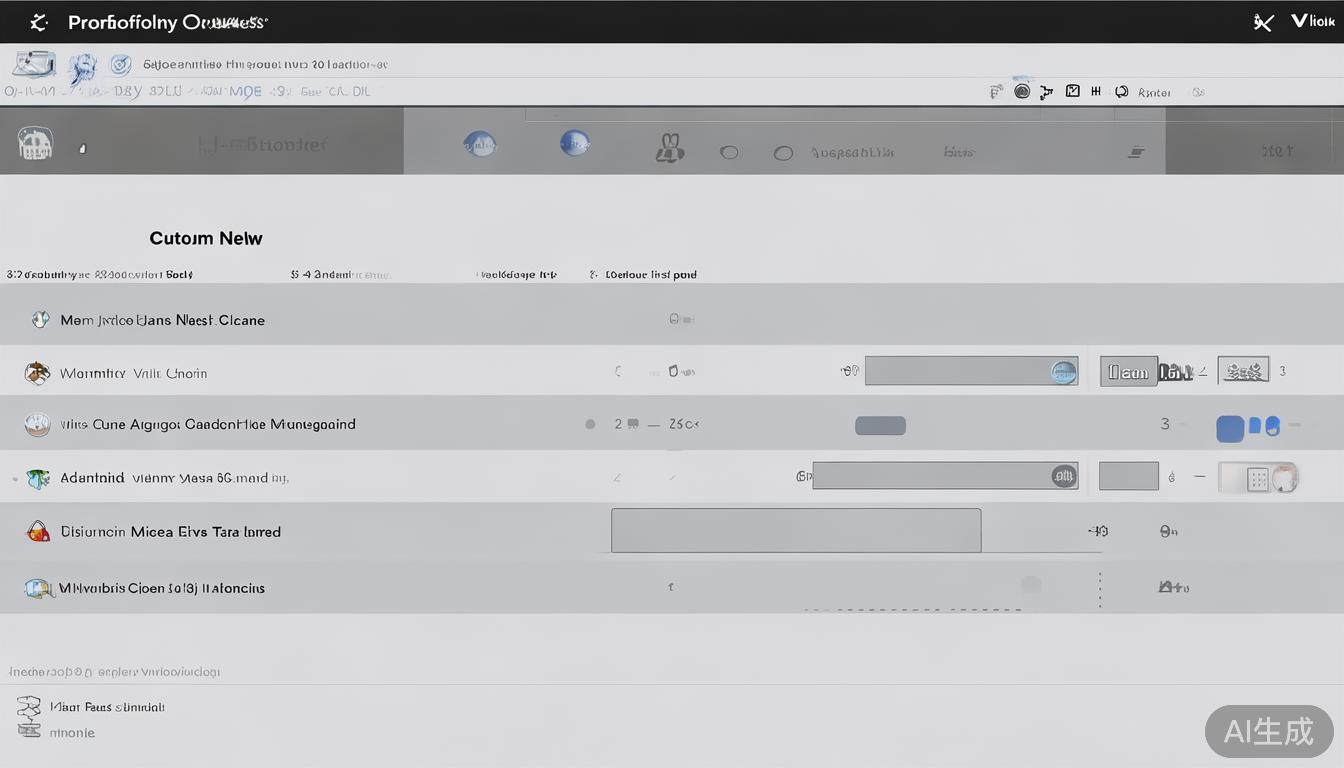
Task: Click the scissors icon in the title bar
Action: tap(1263, 22)
